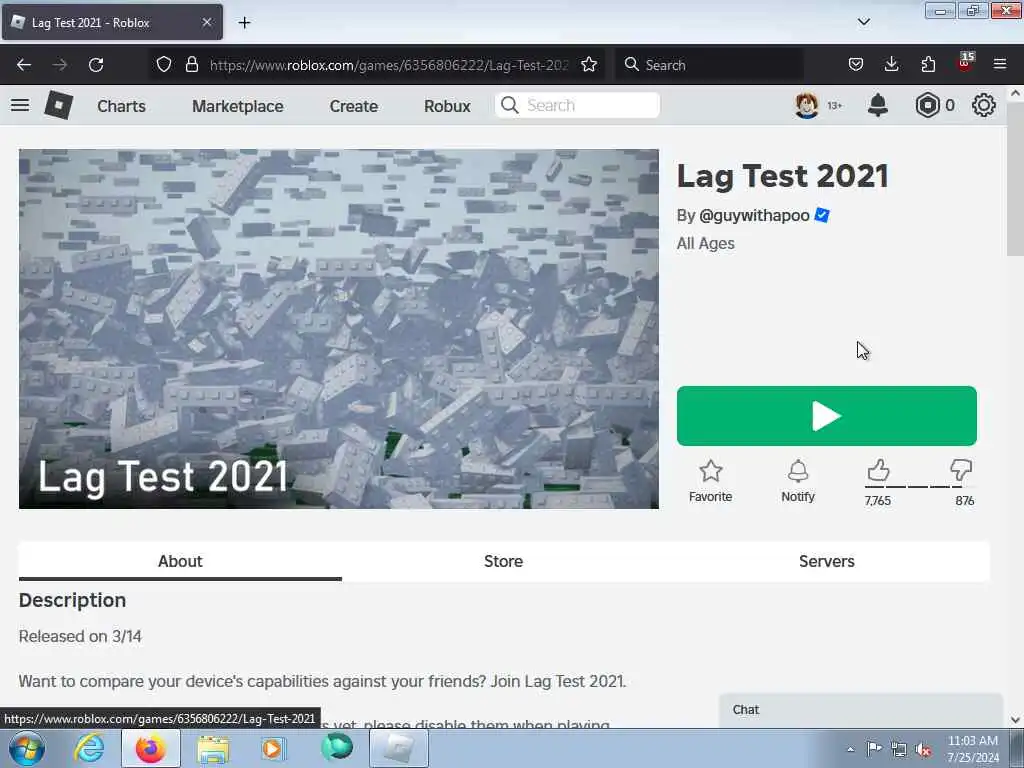
Task: Open Firefox extensions puzzle icon
Action: click(928, 65)
